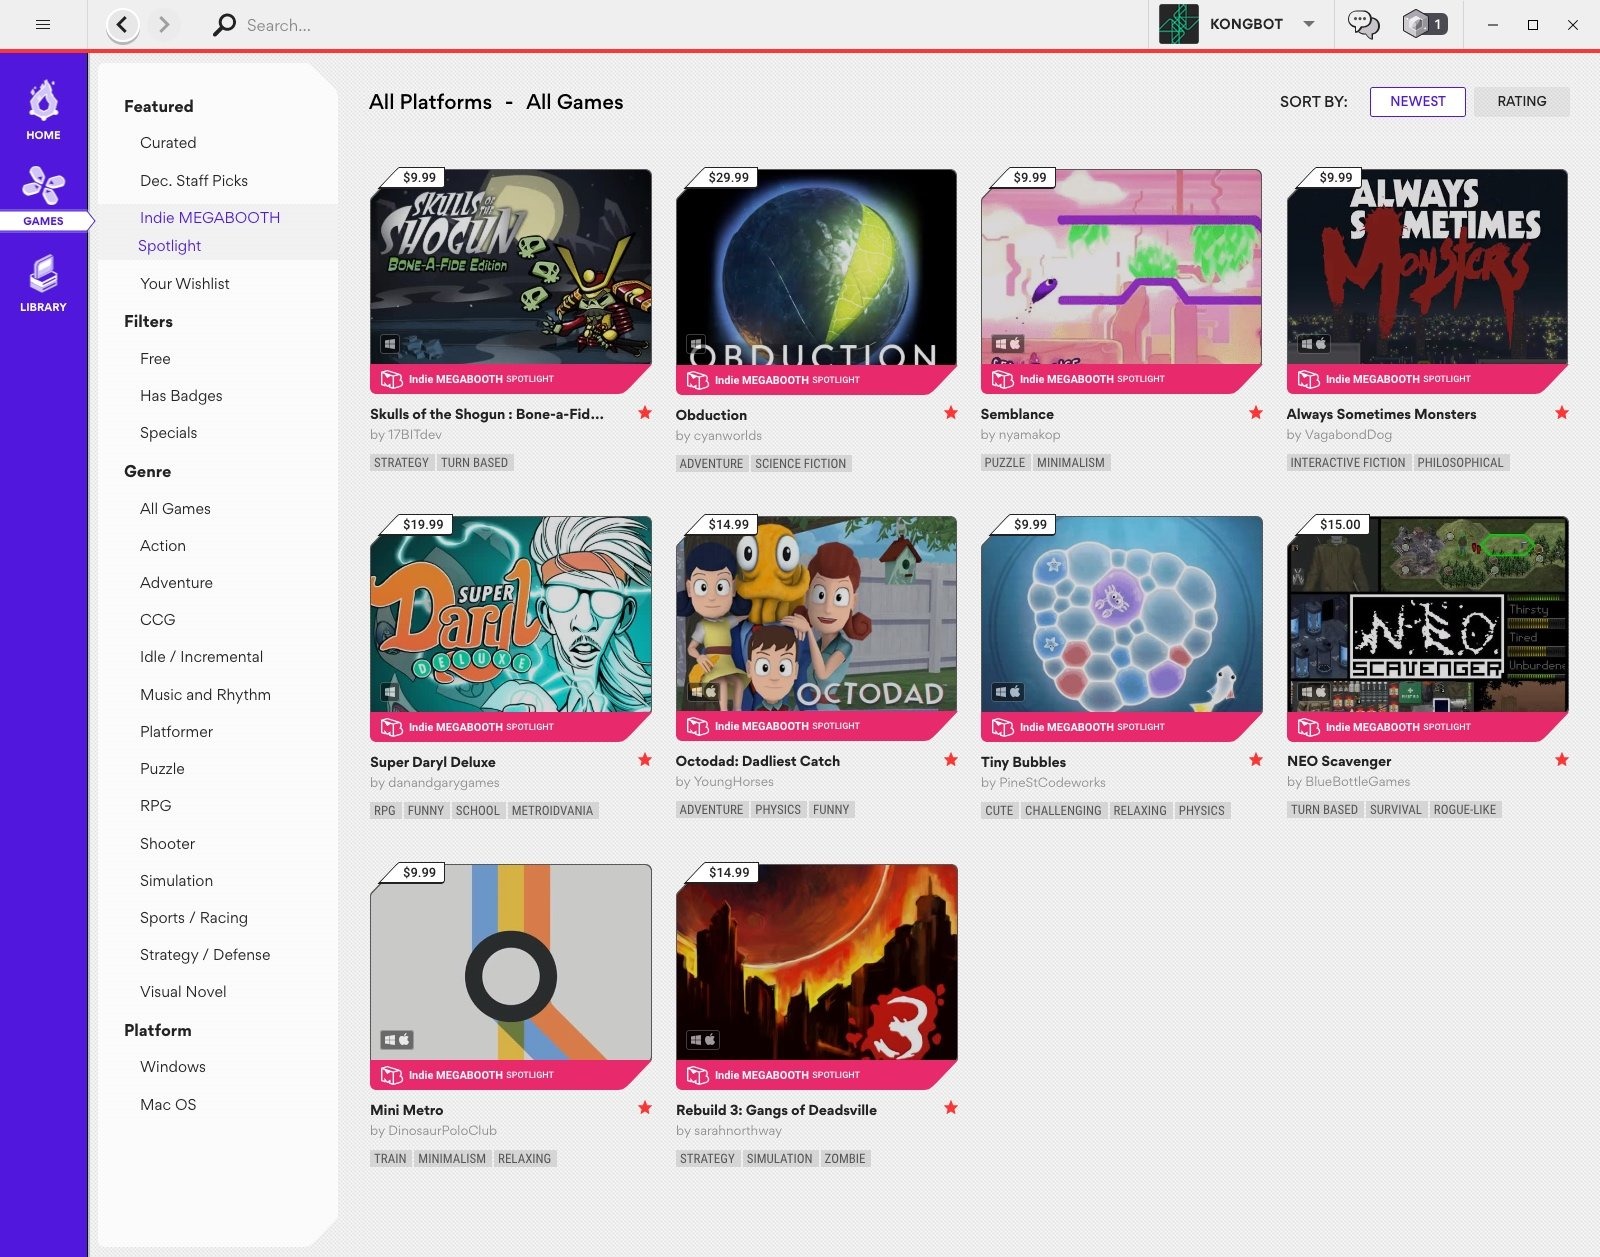Click the forward navigation arrow
1600x1257 pixels.
(164, 25)
